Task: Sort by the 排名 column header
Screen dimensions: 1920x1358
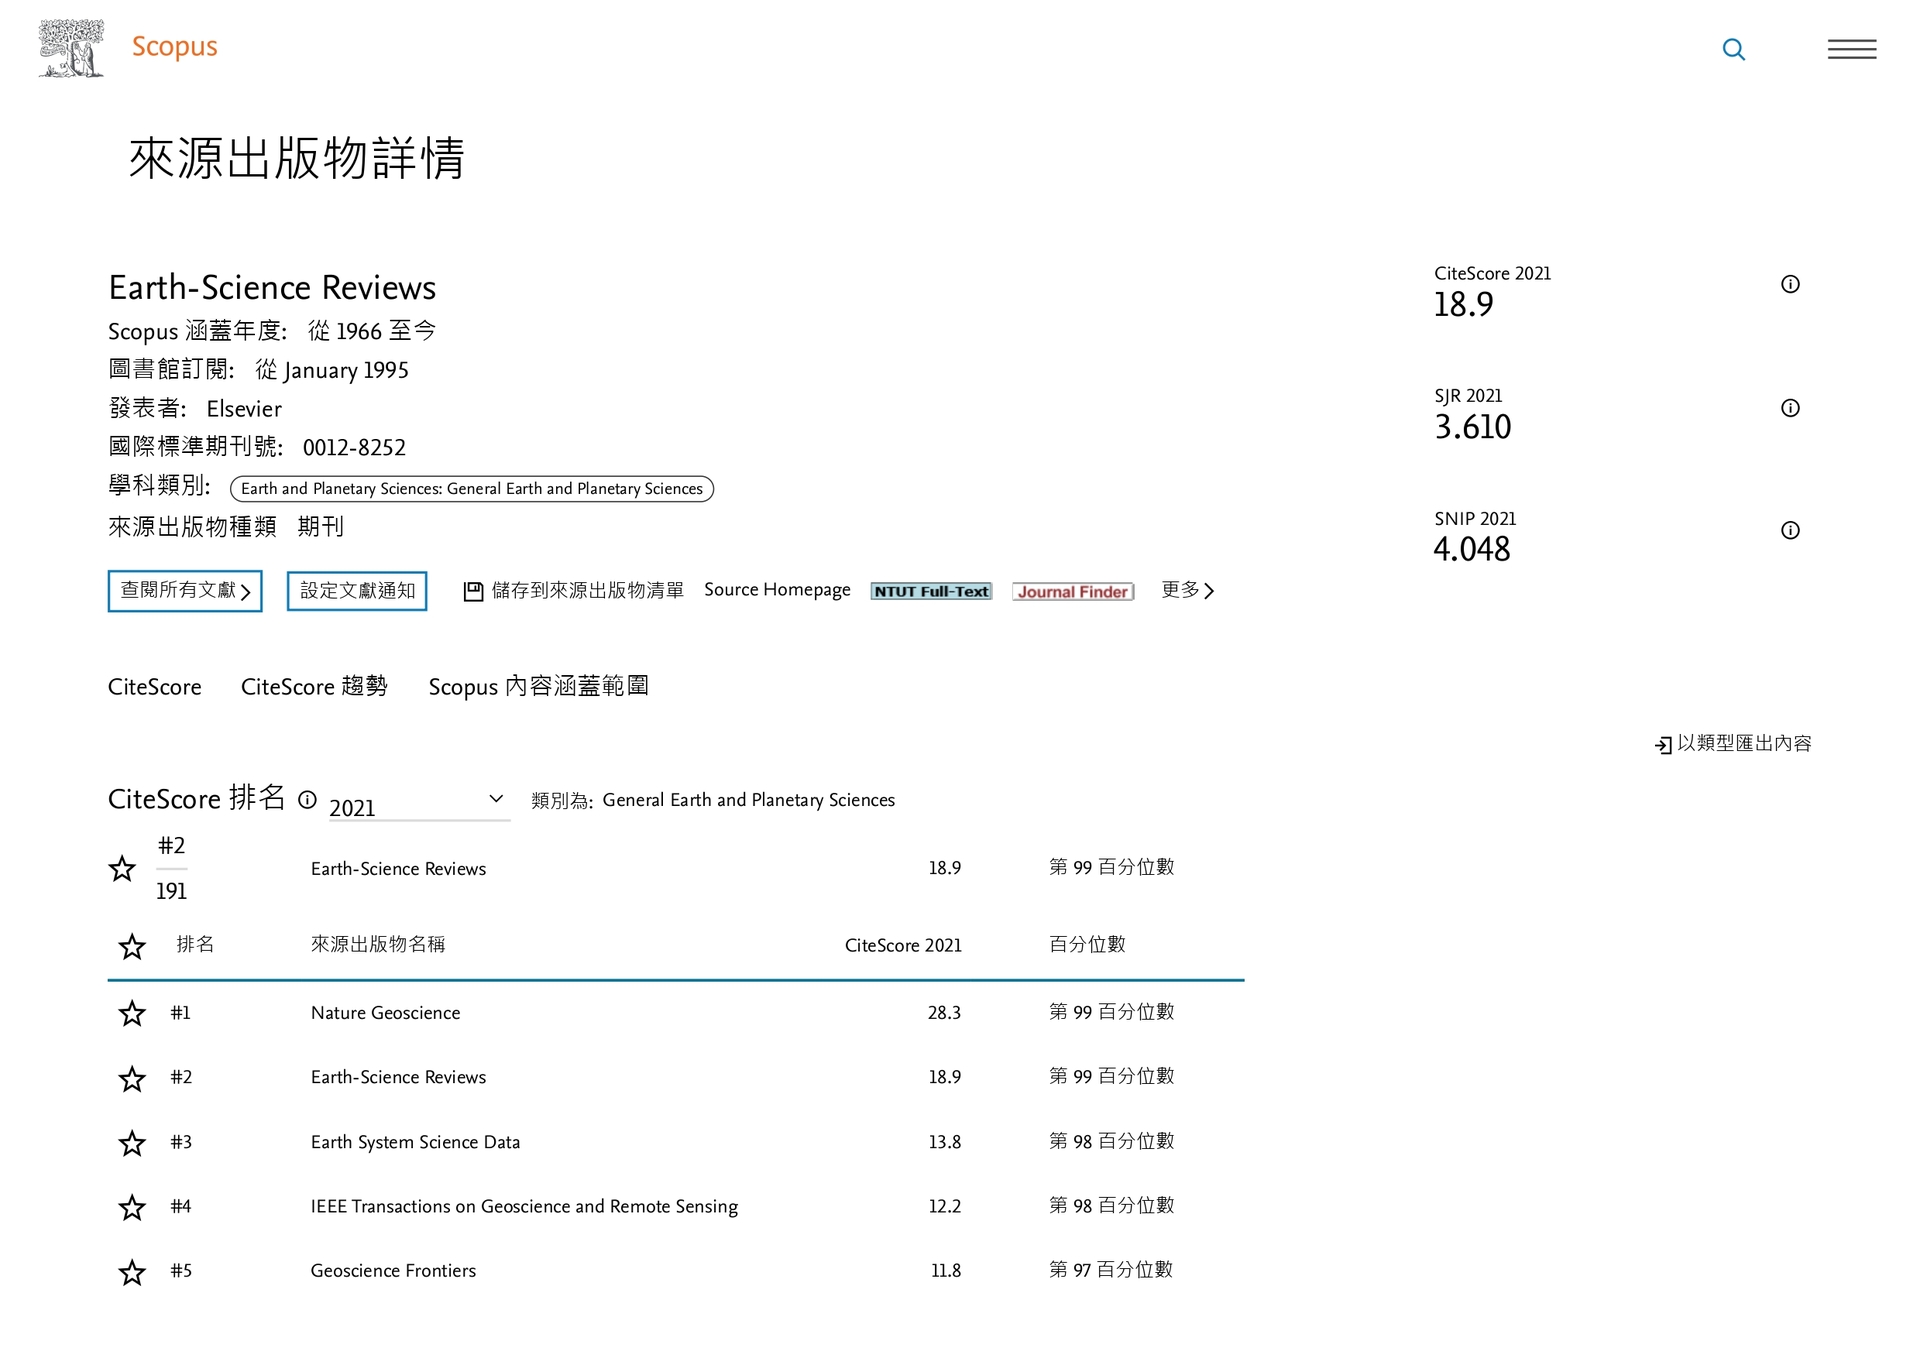Action: [195, 944]
